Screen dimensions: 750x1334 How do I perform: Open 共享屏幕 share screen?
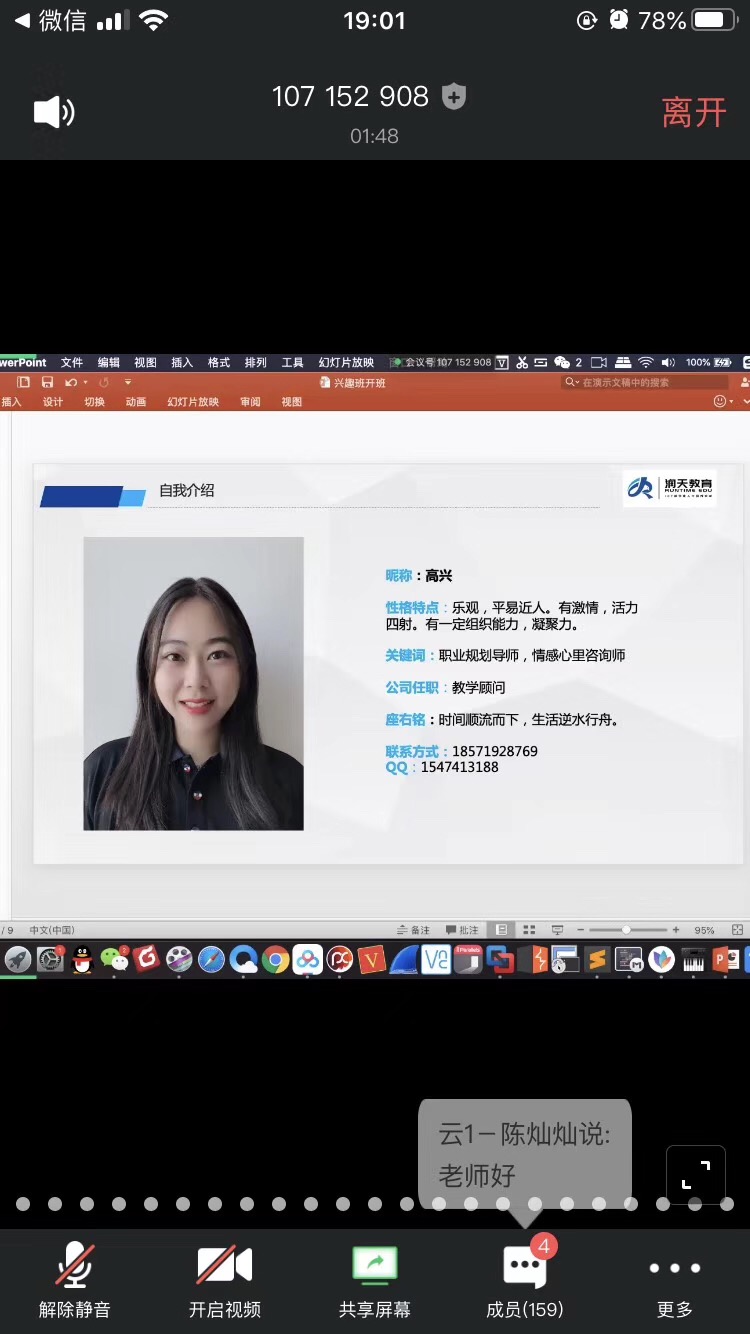click(375, 1282)
